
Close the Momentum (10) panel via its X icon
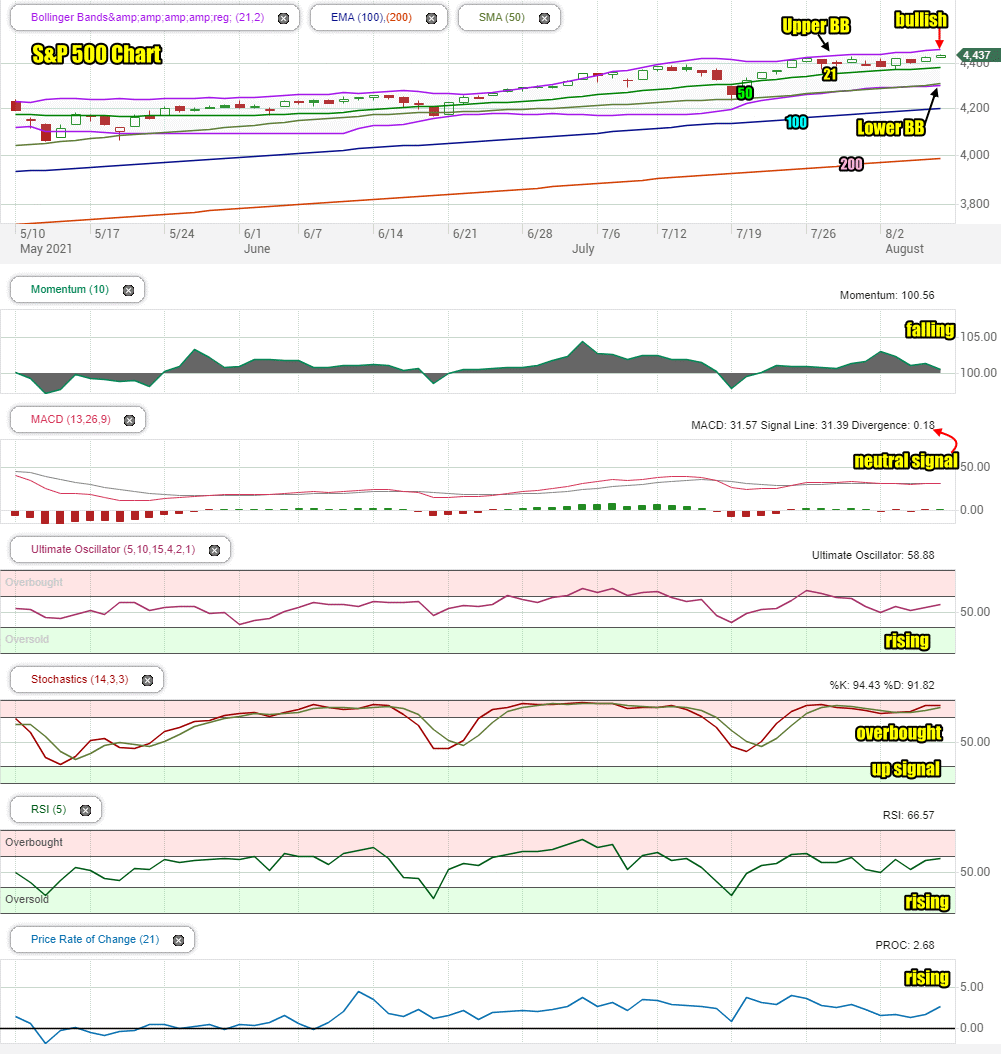pyautogui.click(x=128, y=290)
